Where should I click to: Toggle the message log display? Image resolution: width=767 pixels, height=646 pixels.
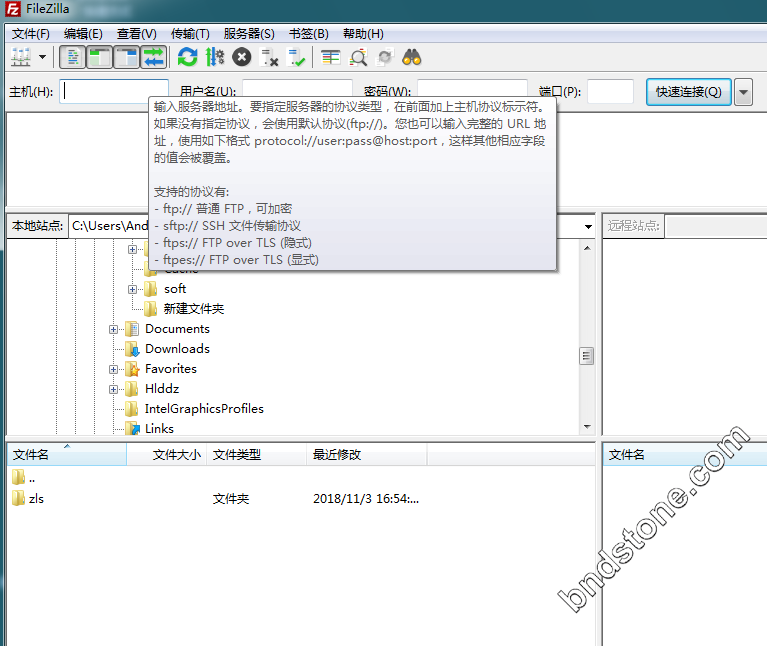tap(73, 57)
